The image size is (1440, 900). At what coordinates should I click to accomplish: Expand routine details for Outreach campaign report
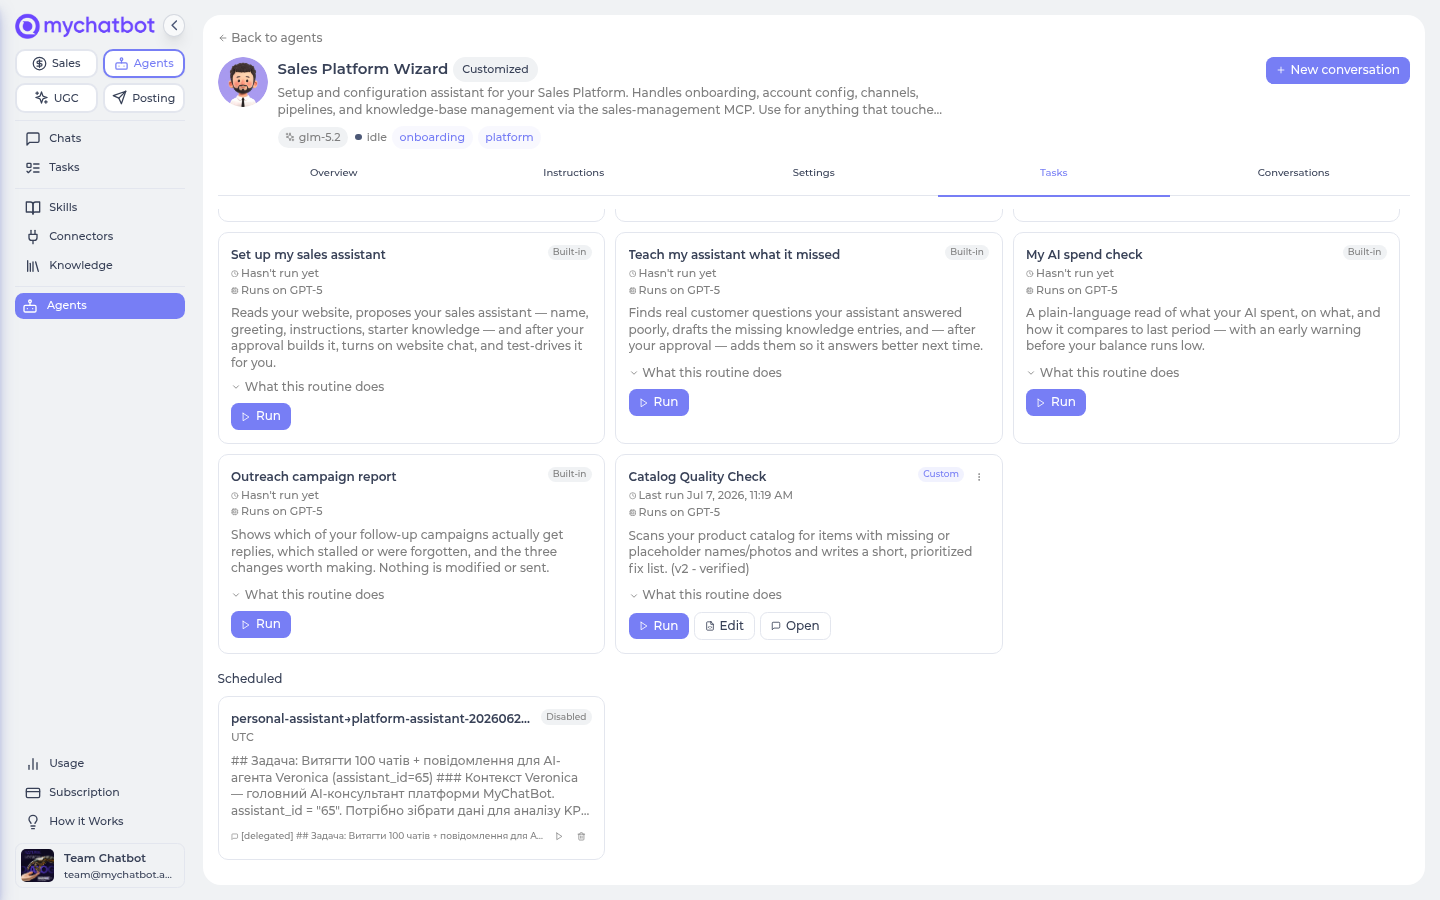tap(308, 595)
